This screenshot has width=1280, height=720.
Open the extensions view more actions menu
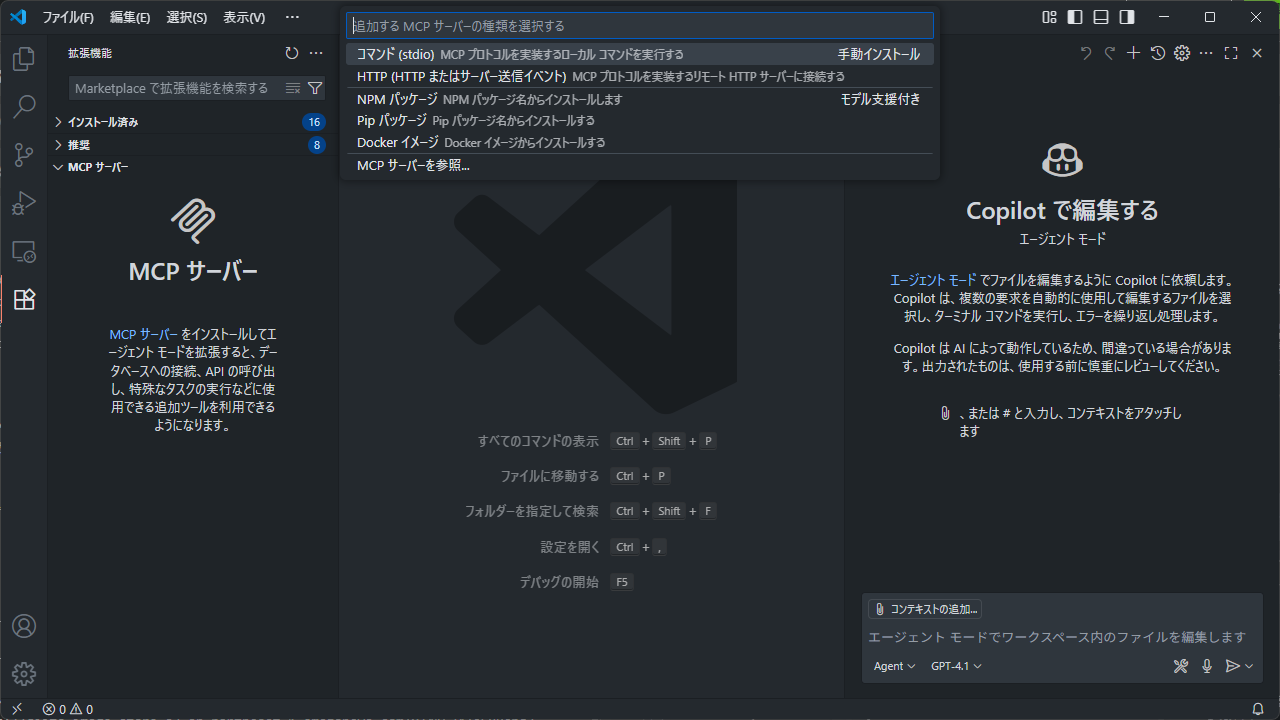coord(316,53)
